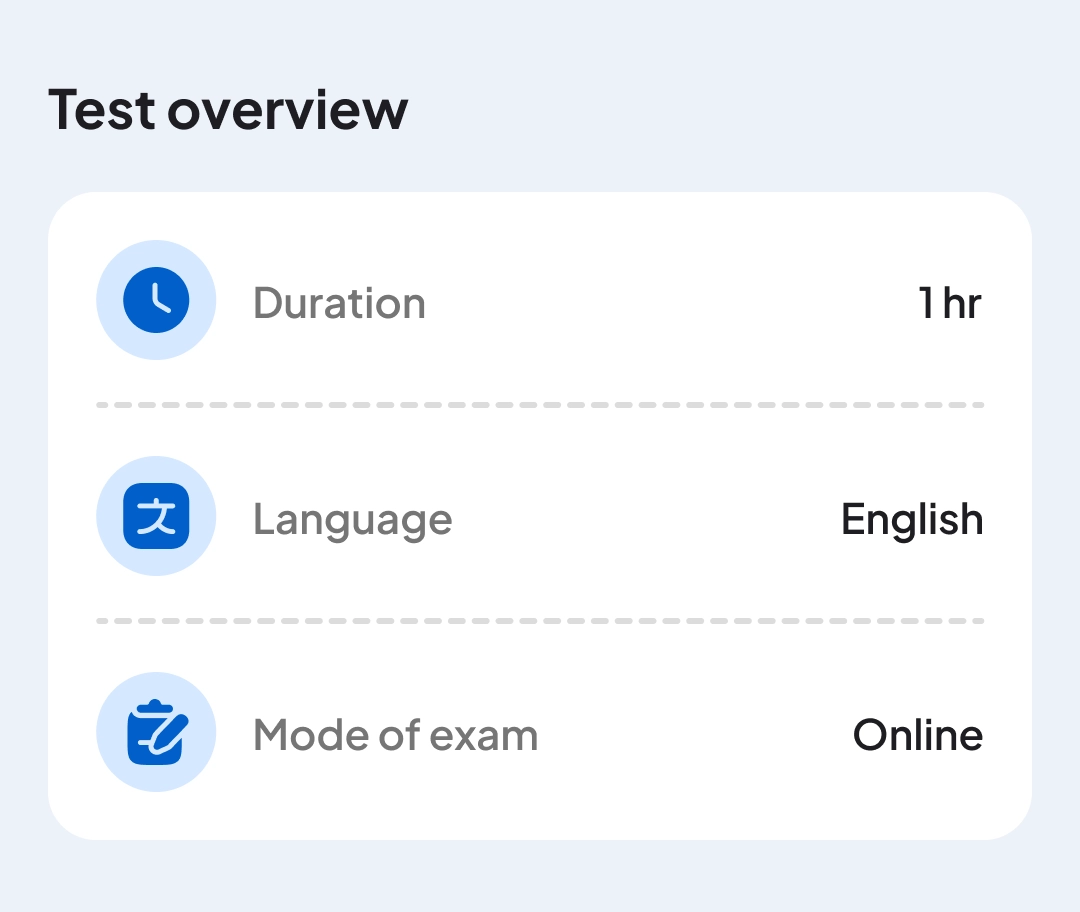
Task: Click the word Test in the heading
Action: click(x=103, y=108)
